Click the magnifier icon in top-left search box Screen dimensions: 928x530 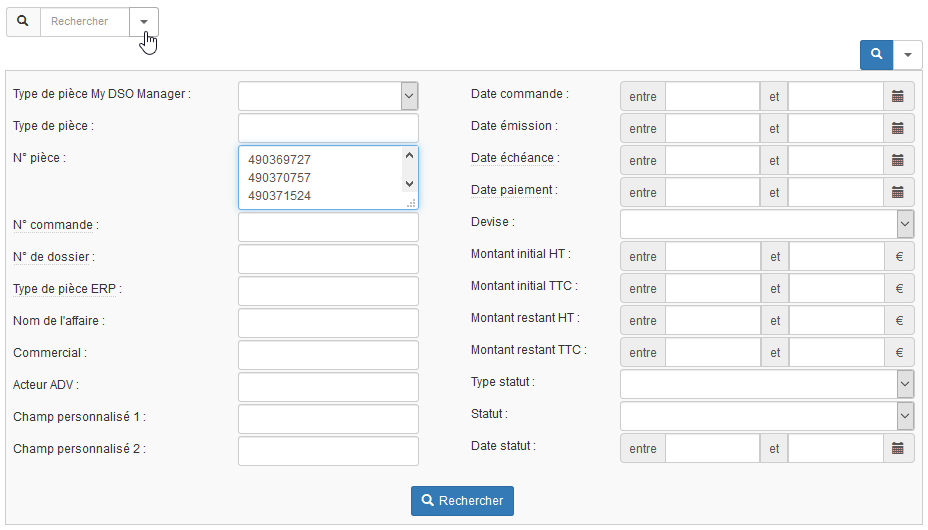(x=23, y=21)
